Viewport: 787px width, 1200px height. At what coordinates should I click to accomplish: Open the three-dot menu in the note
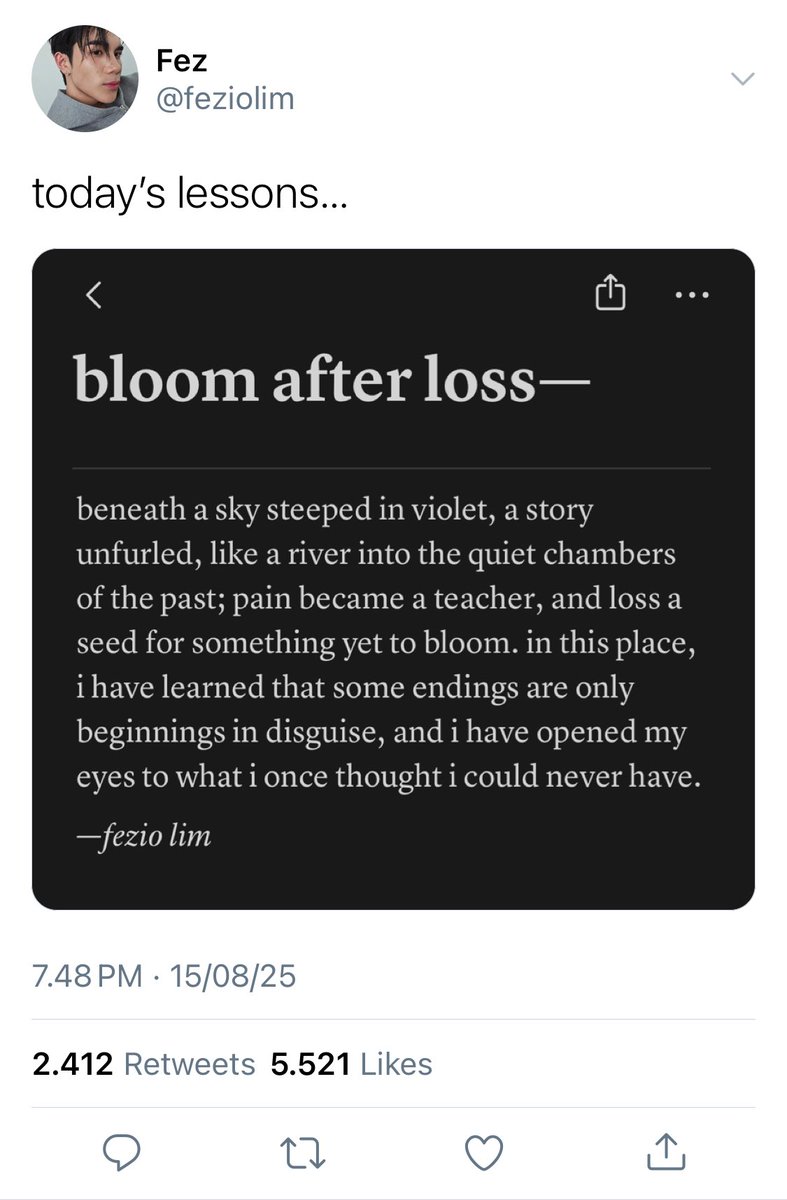[690, 295]
